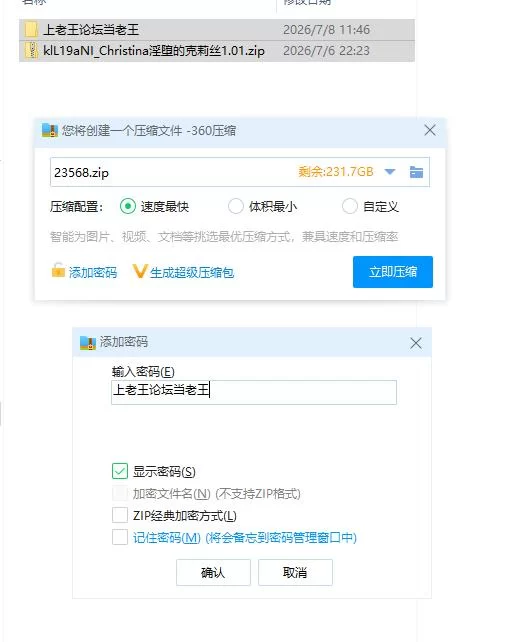This screenshot has width=528, height=642.
Task: Select the 速度最快 radio option
Action: (x=128, y=206)
